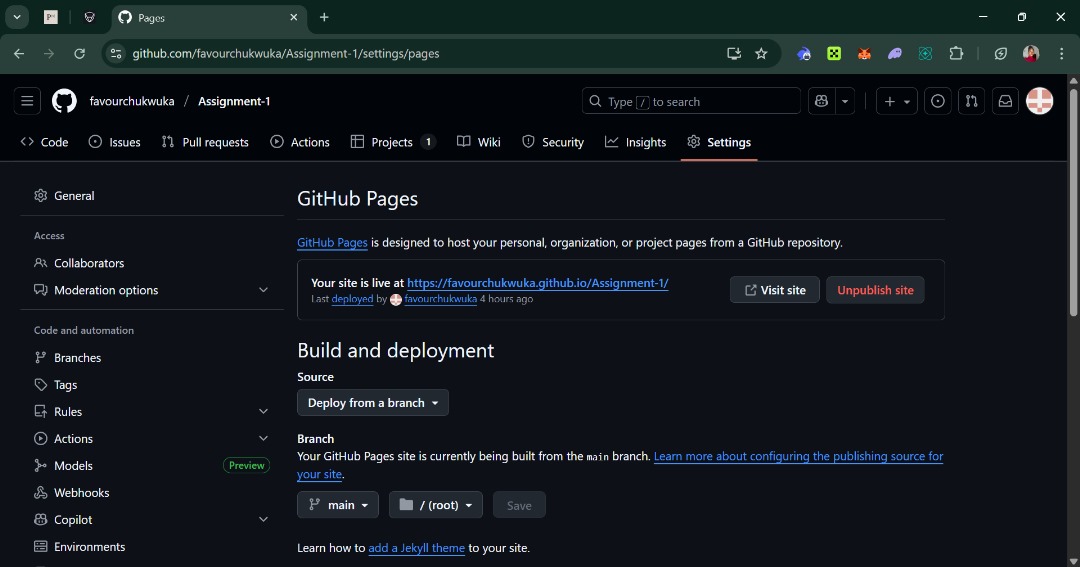Viewport: 1080px width, 567px height.
Task: Bookmark this page with star icon
Action: tap(761, 54)
